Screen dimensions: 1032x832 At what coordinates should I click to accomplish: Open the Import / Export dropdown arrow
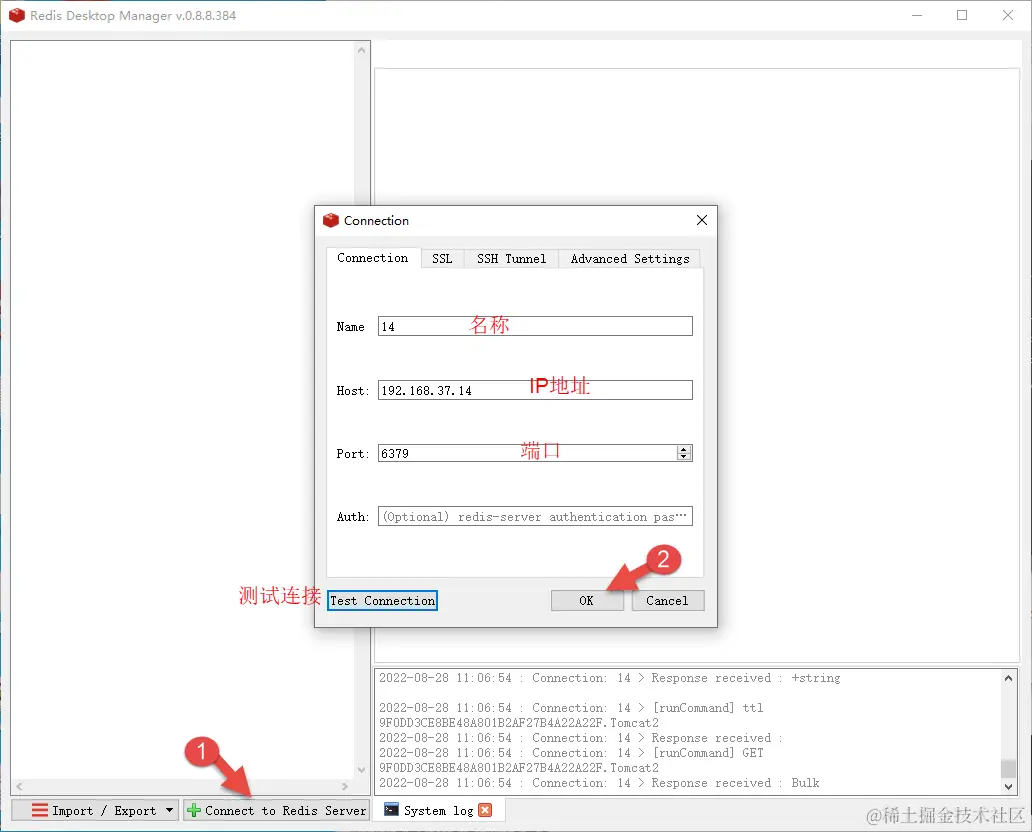pos(169,810)
